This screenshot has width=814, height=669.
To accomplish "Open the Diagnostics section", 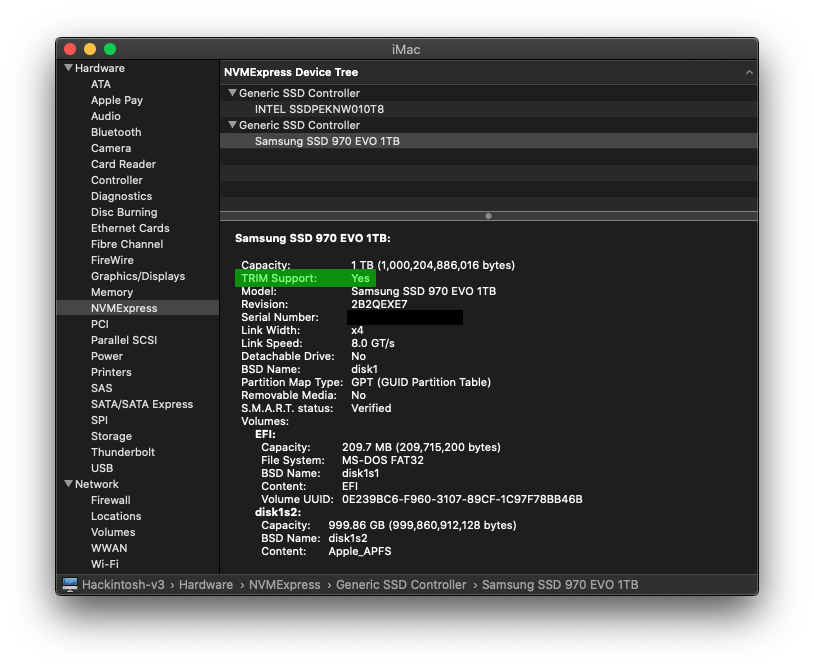I will pos(121,196).
